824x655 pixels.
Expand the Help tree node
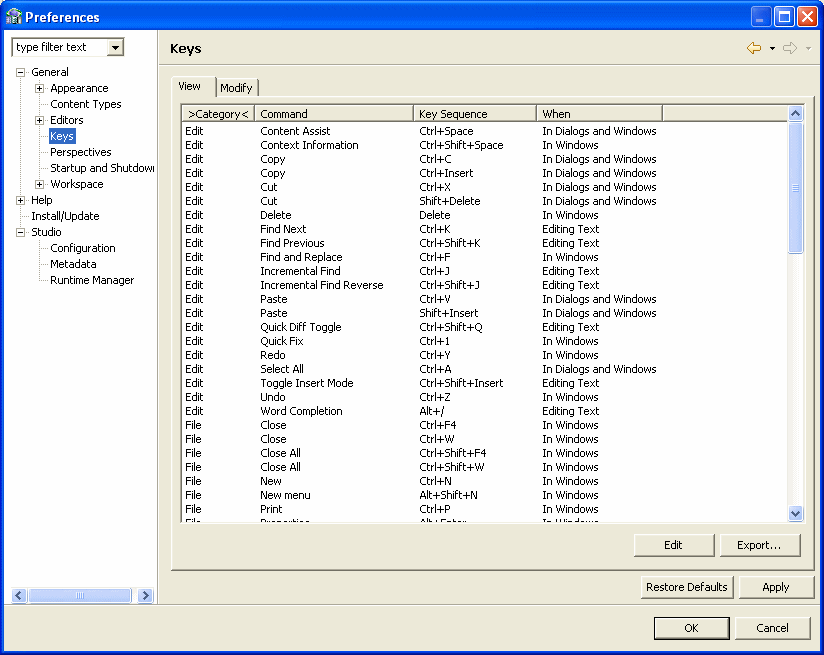(20, 200)
